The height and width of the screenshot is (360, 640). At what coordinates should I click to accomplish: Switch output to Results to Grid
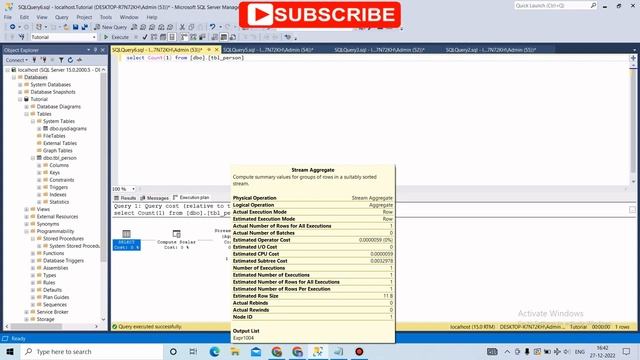click(x=224, y=37)
